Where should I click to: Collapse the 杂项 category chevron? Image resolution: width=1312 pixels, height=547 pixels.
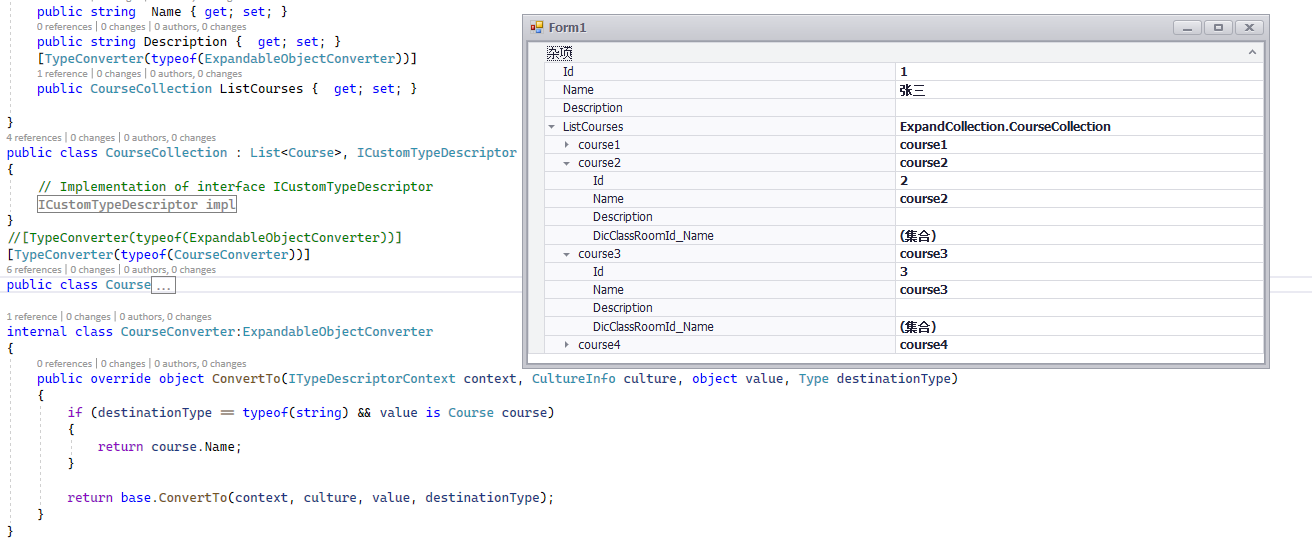(x=1251, y=53)
